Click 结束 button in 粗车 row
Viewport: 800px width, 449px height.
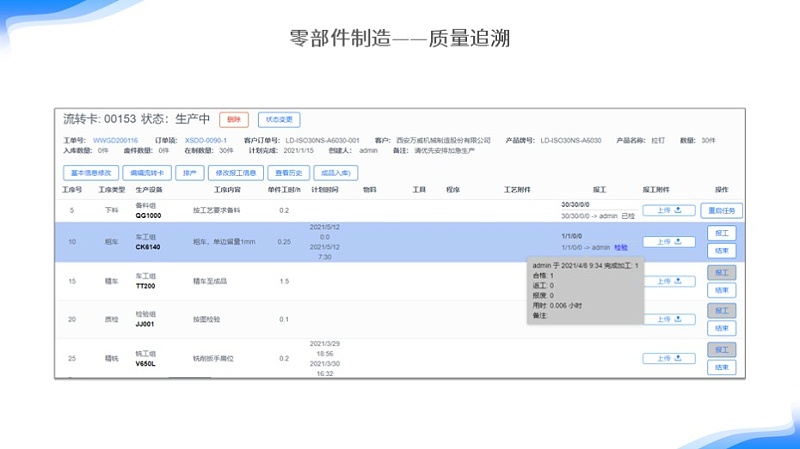(722, 250)
